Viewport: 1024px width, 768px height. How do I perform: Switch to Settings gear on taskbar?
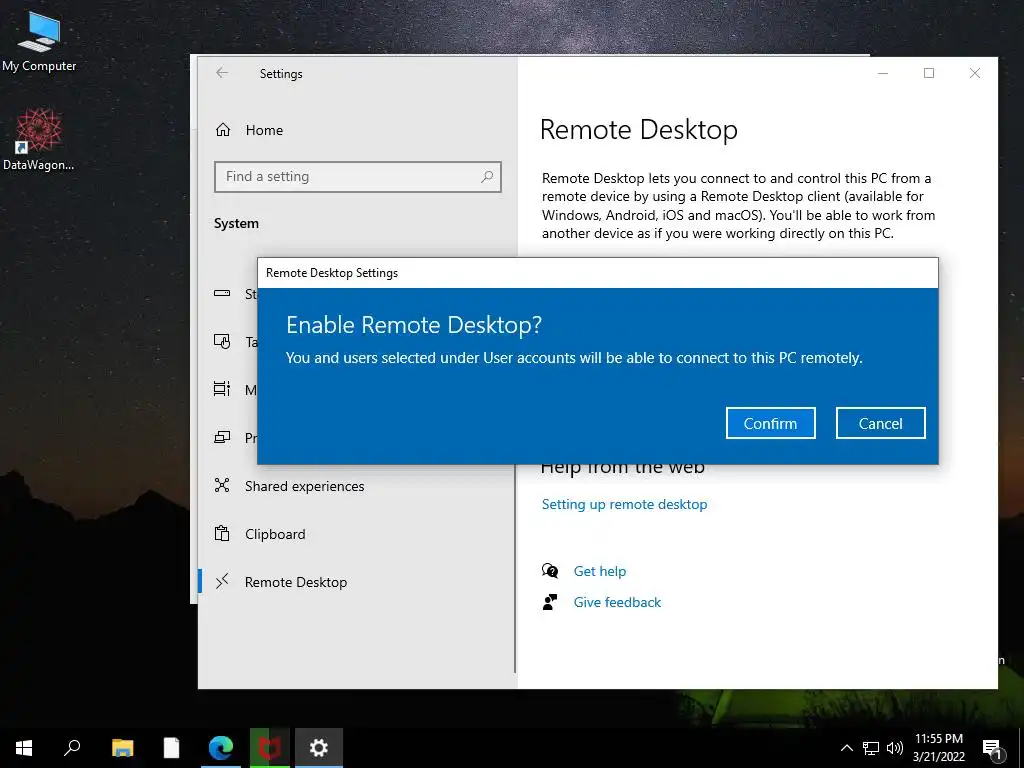tap(319, 748)
